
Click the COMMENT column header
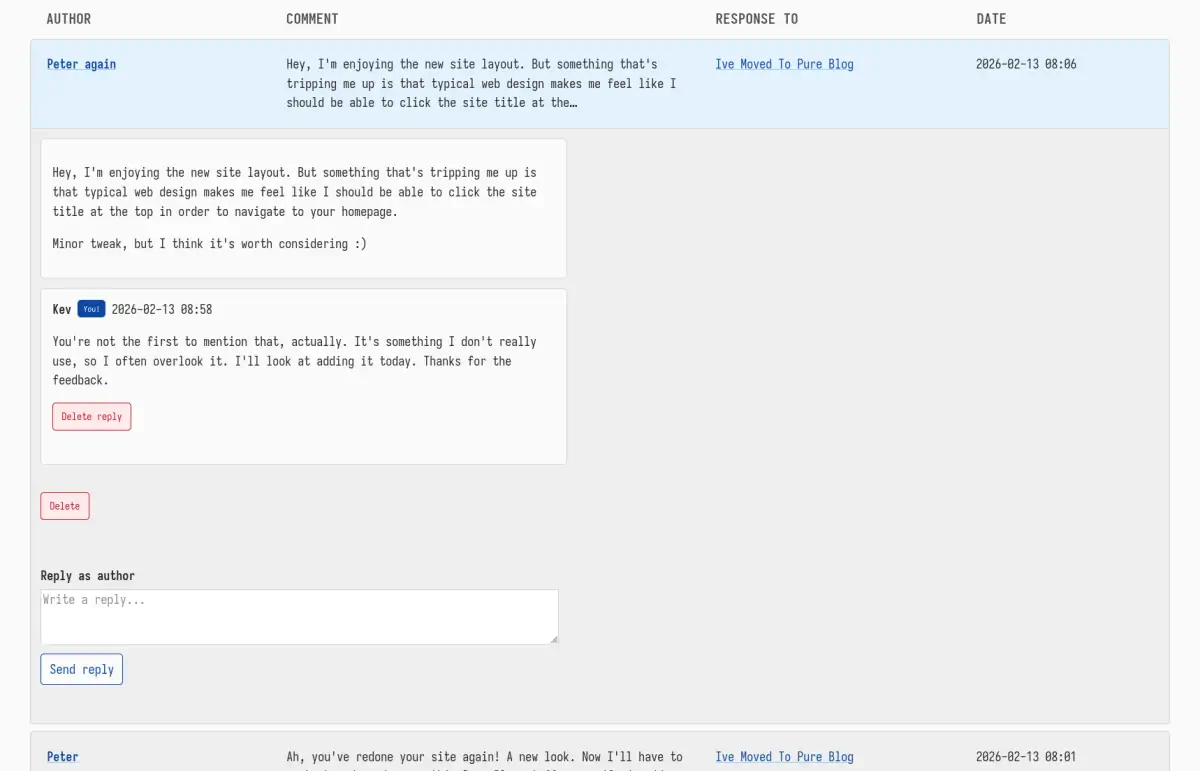[x=312, y=19]
